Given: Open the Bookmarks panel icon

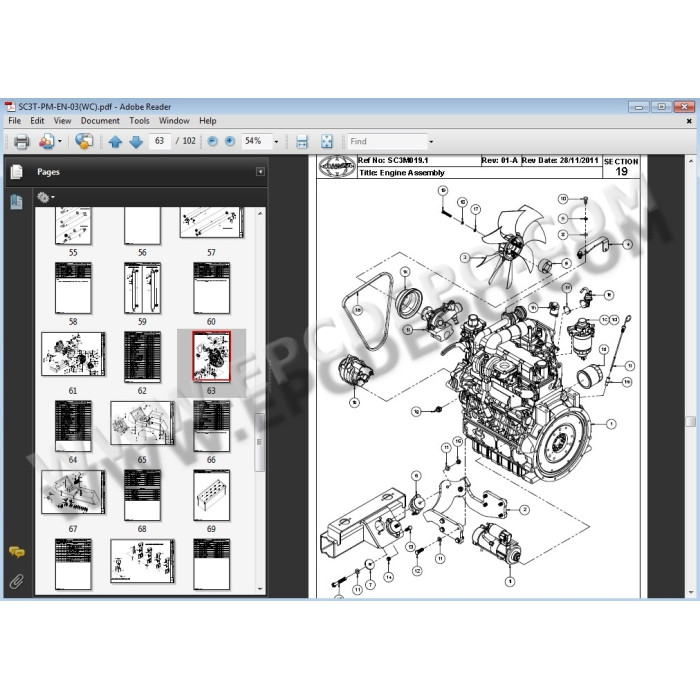Looking at the screenshot, I should coord(17,202).
